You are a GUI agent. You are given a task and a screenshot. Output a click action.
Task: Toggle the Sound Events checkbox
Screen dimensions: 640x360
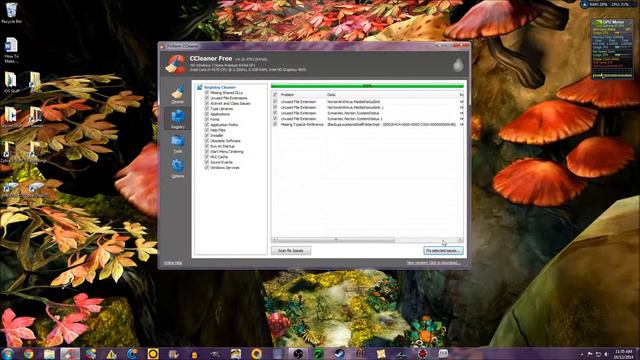(207, 162)
